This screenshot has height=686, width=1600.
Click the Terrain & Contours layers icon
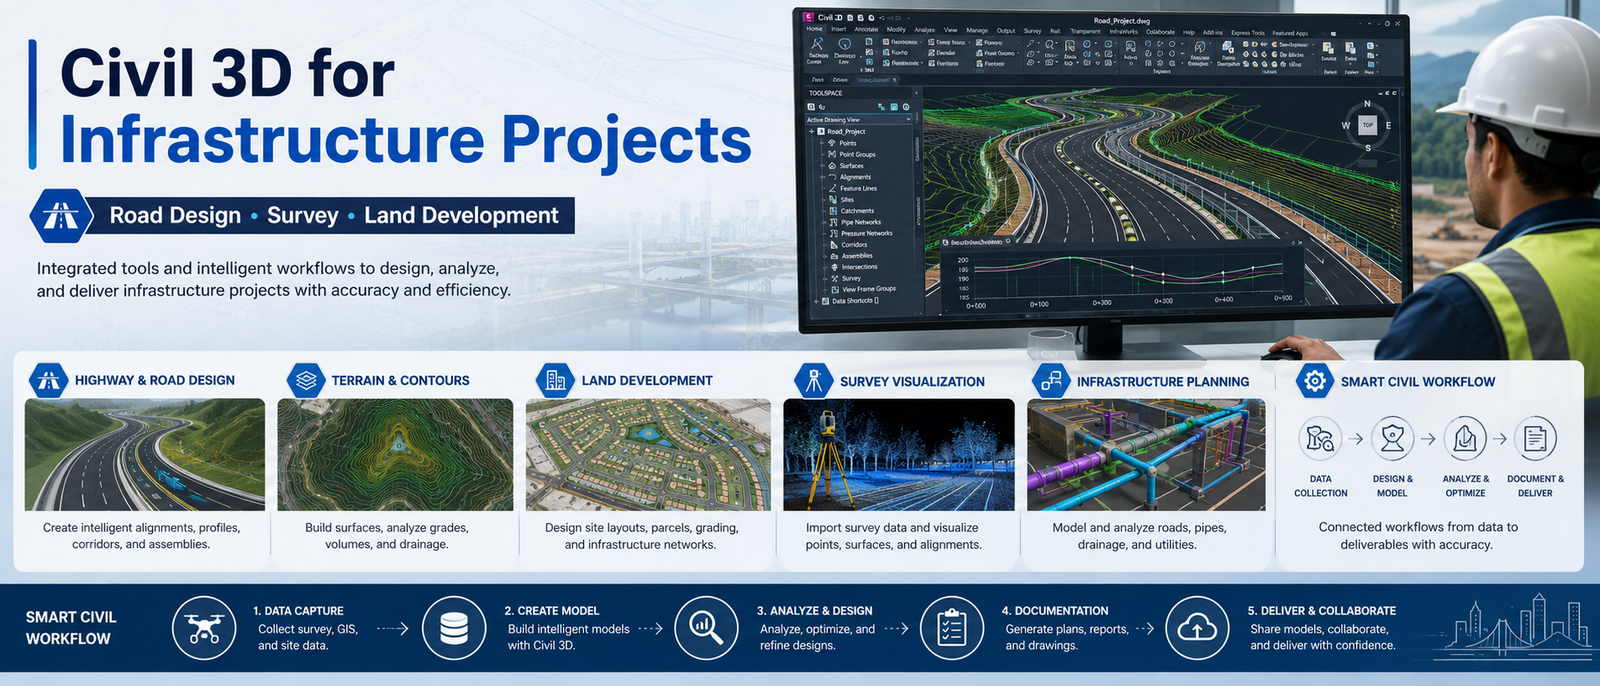pyautogui.click(x=306, y=380)
